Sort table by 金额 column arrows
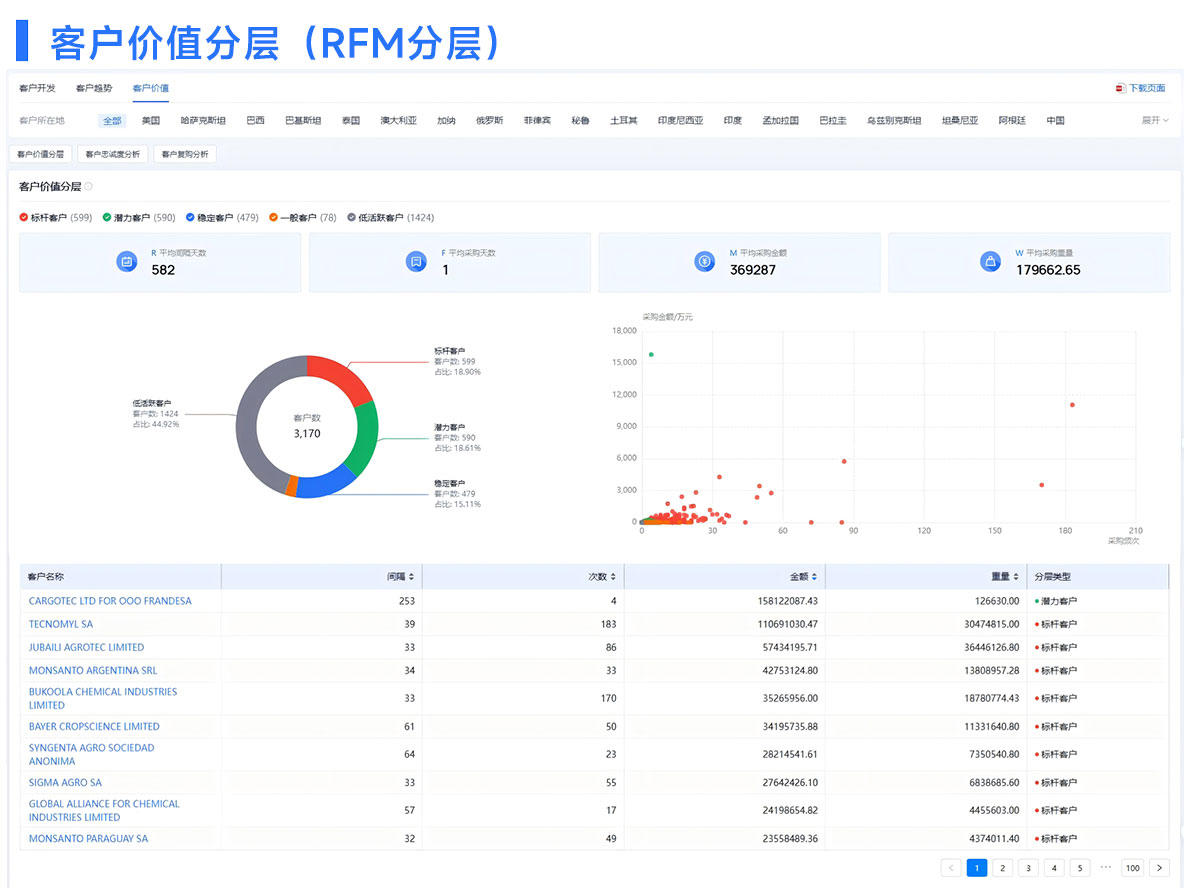The height and width of the screenshot is (888, 1190). pos(814,577)
